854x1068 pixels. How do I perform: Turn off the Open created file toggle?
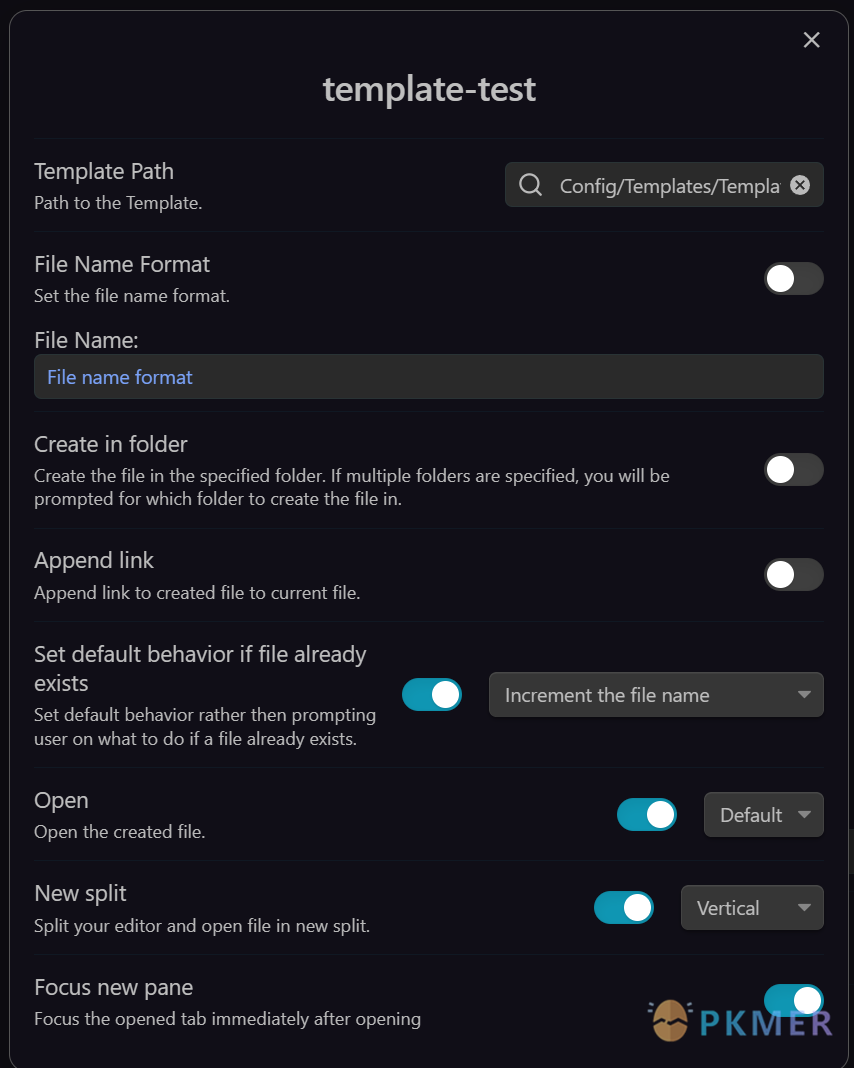pyautogui.click(x=647, y=815)
